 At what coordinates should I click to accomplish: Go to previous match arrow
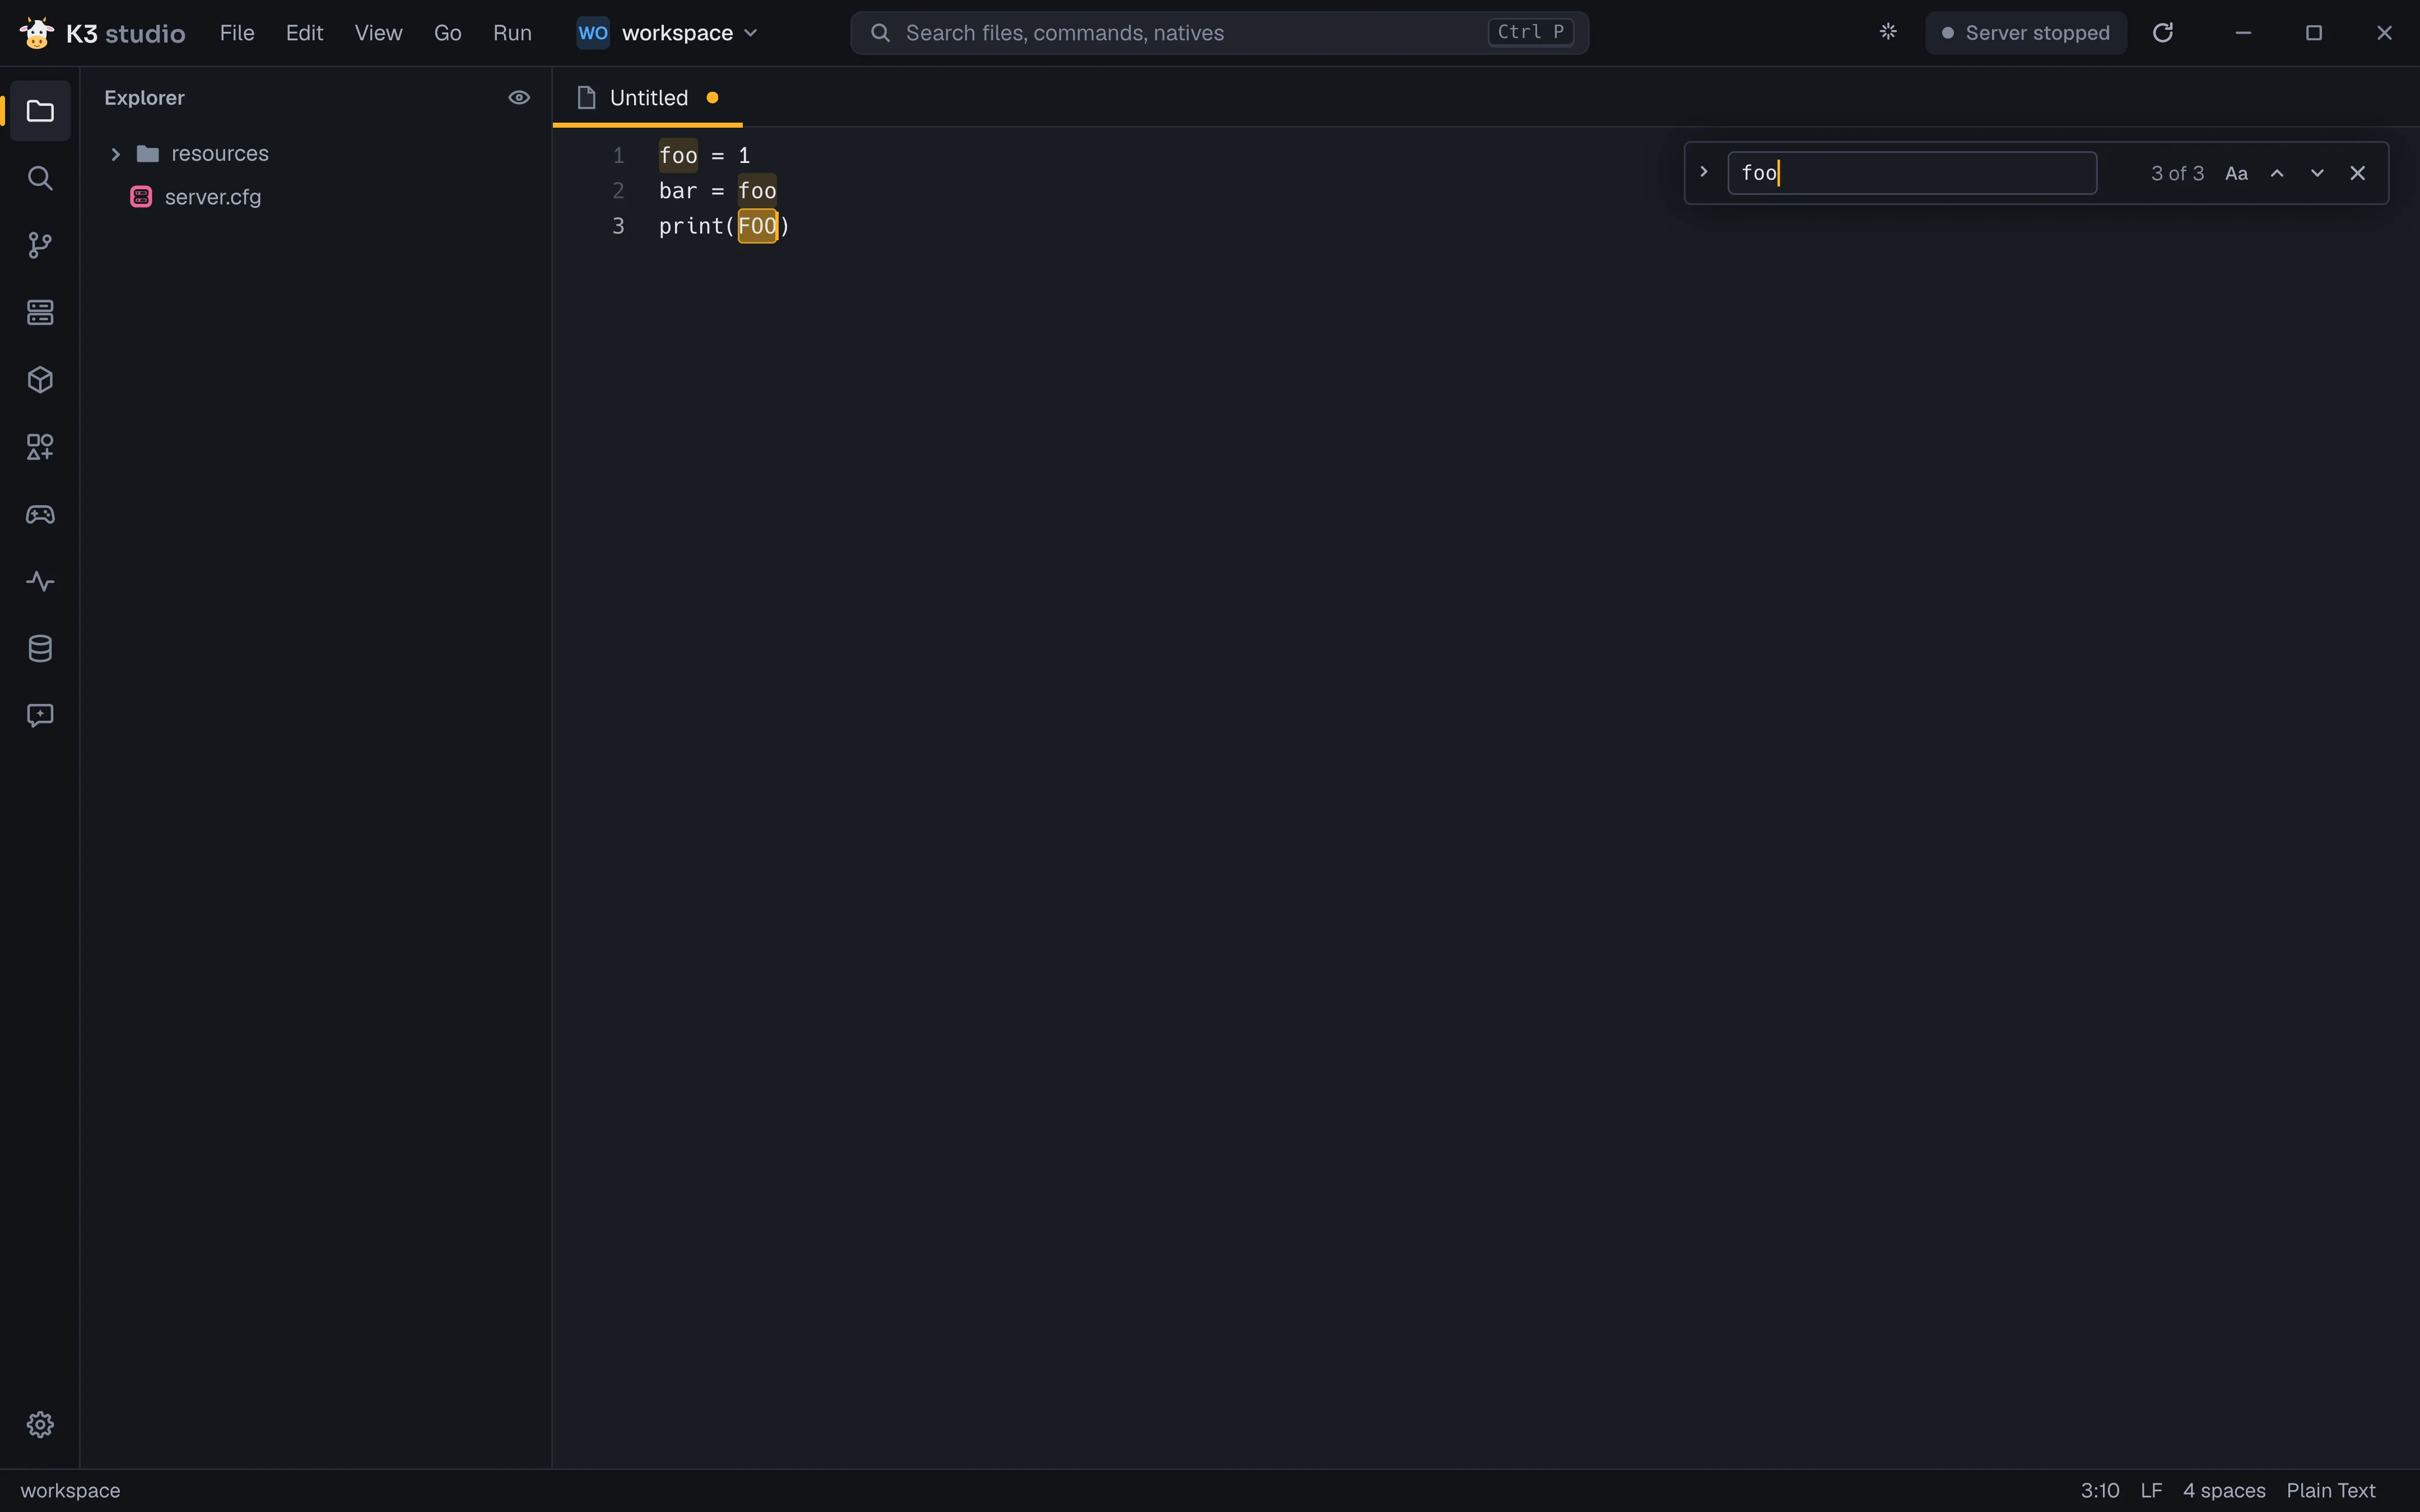(x=2277, y=173)
